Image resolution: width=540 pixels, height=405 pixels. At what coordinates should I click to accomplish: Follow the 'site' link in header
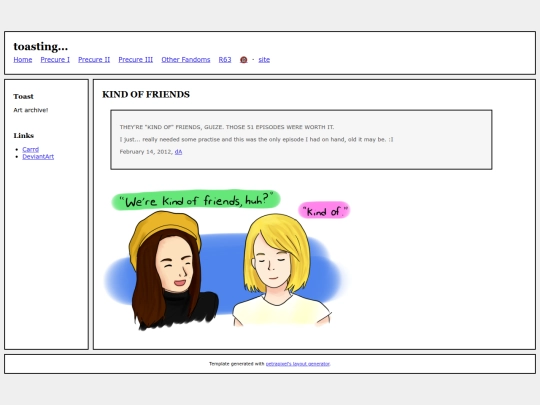pos(264,60)
